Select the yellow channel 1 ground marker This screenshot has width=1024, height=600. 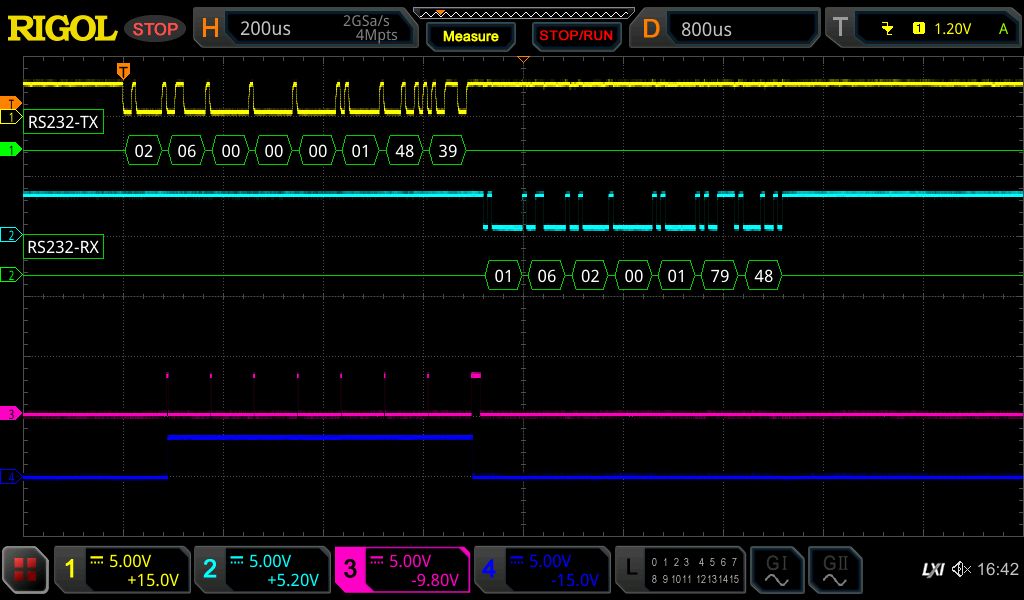pyautogui.click(x=10, y=118)
